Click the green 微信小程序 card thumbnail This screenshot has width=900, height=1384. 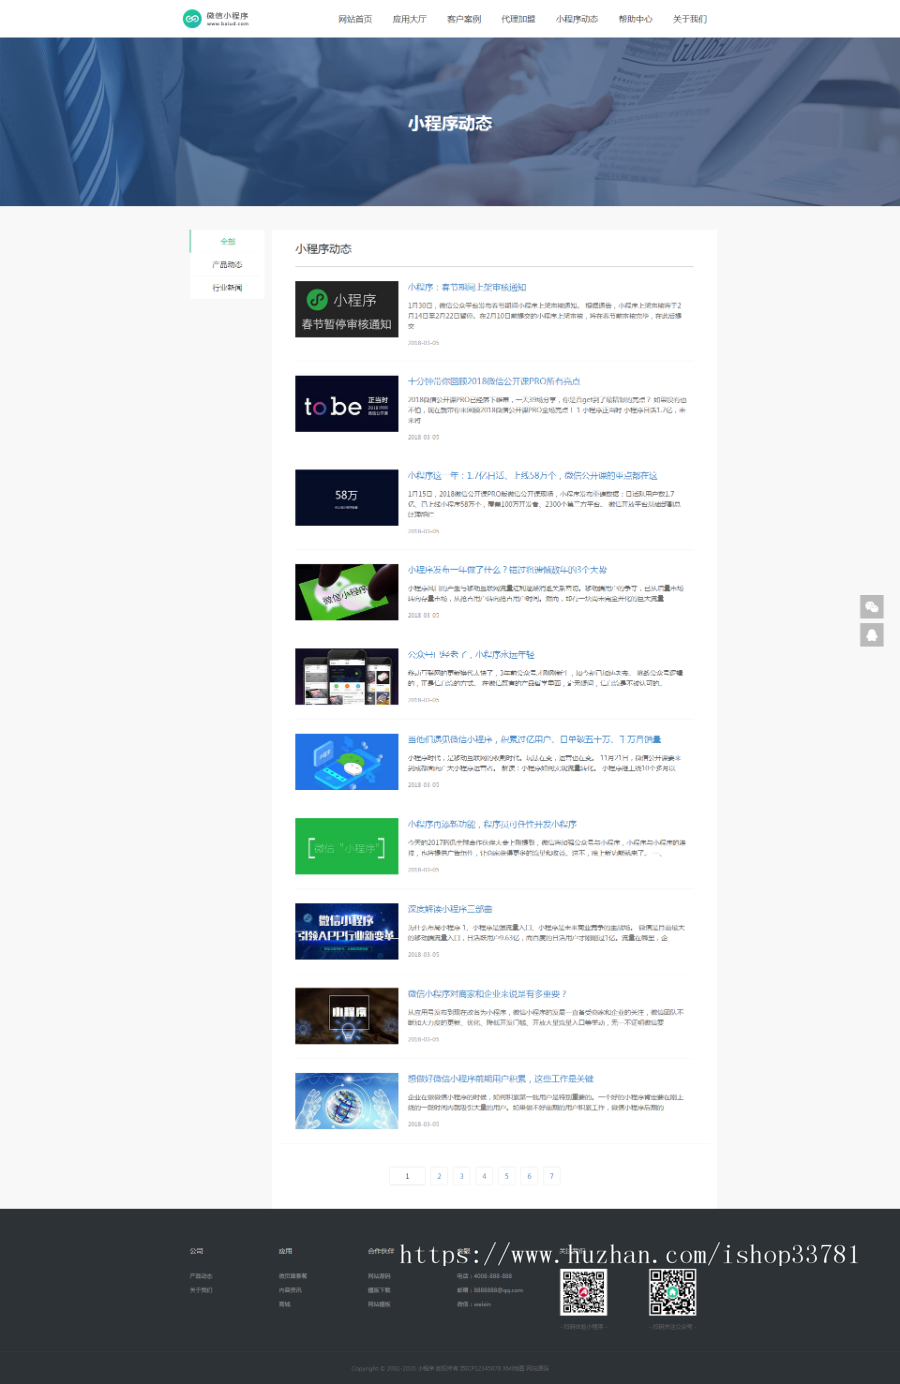click(347, 592)
